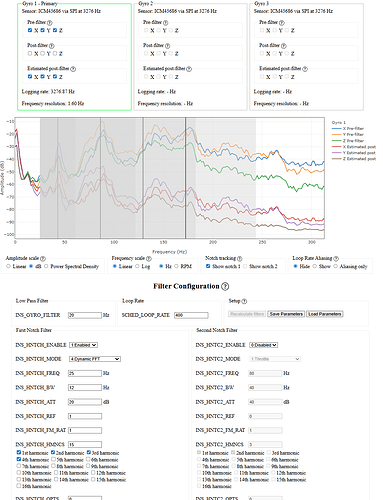The image size is (383, 500).
Task: Open INS_HNTCH_MODE Dynamic FFT dropdown
Action: (x=95, y=359)
